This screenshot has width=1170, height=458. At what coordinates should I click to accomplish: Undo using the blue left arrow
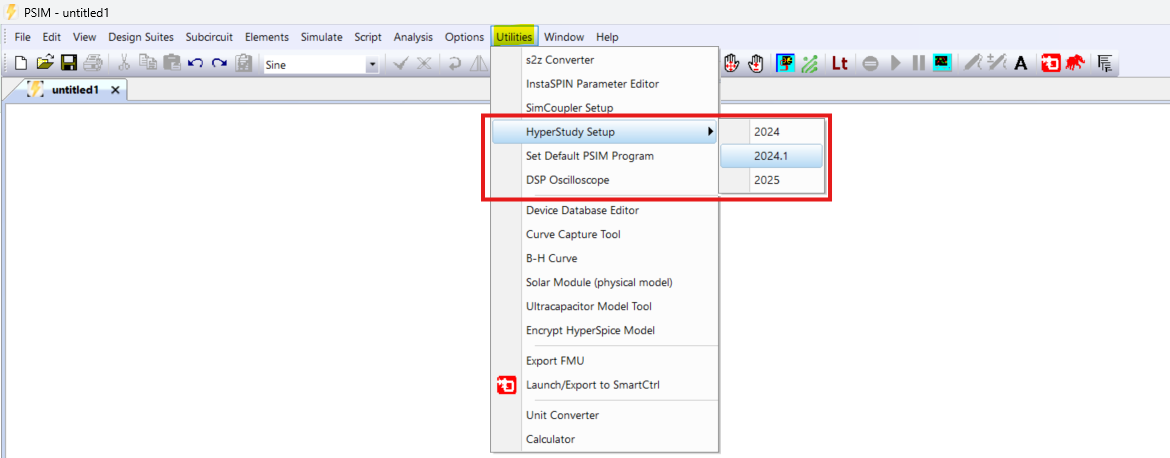pos(195,64)
